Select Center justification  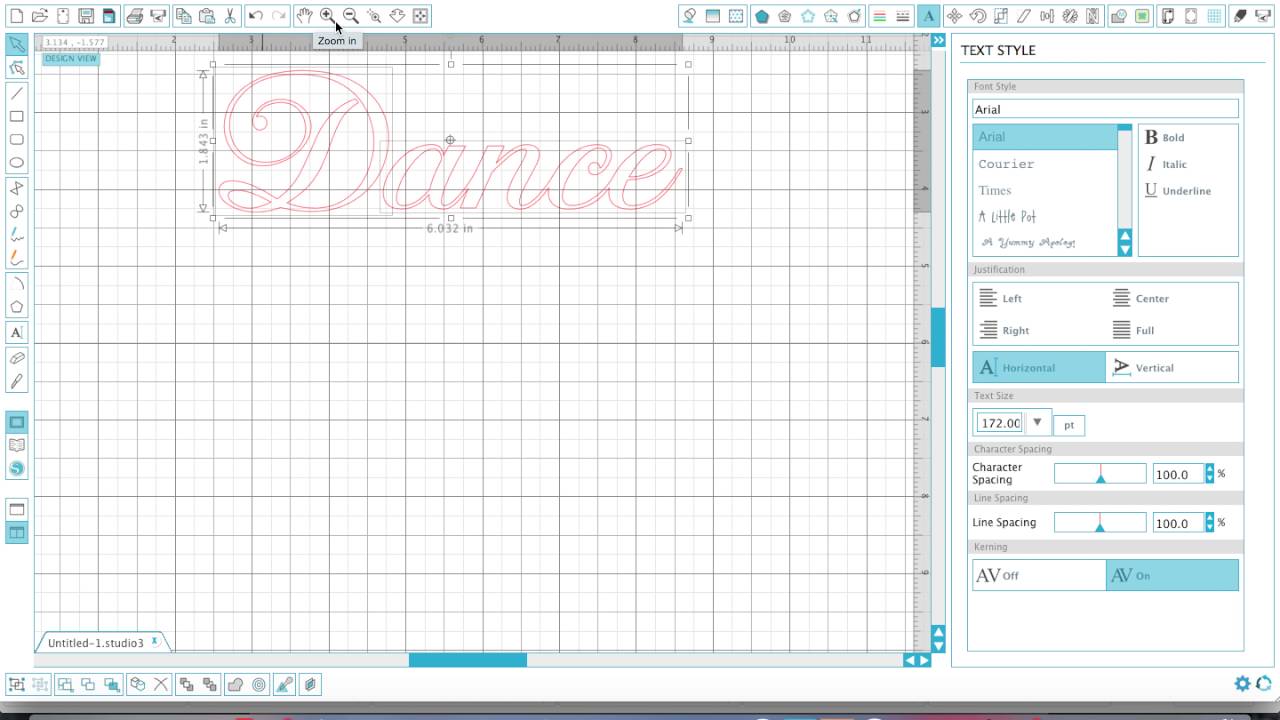tap(1140, 298)
